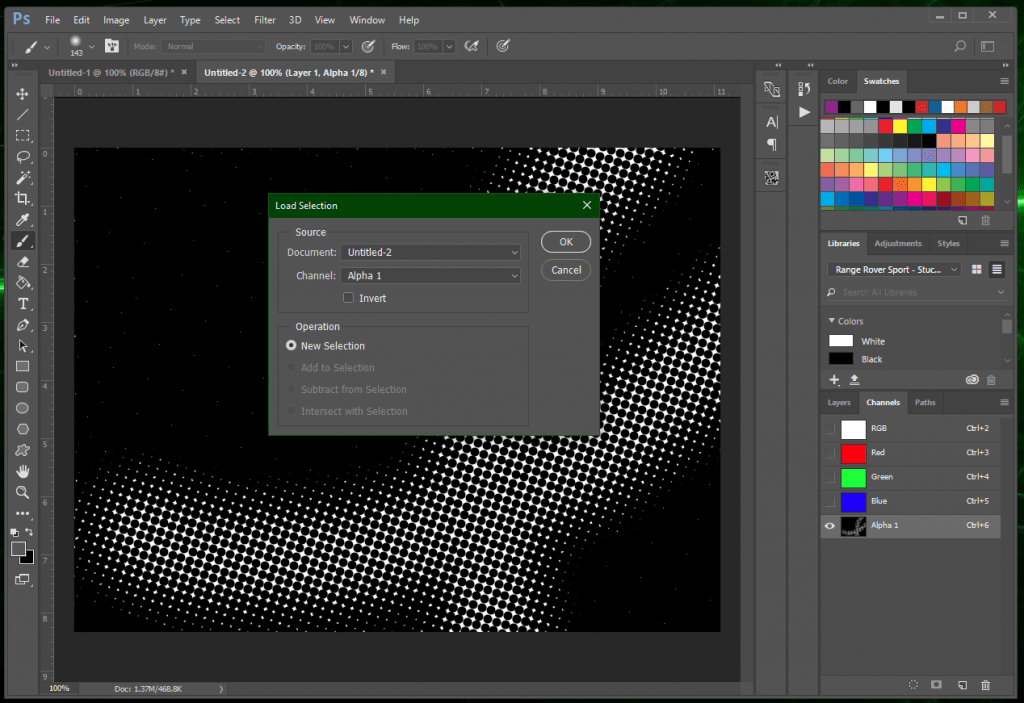Open the Flow dropdown arrow

[x=449, y=46]
